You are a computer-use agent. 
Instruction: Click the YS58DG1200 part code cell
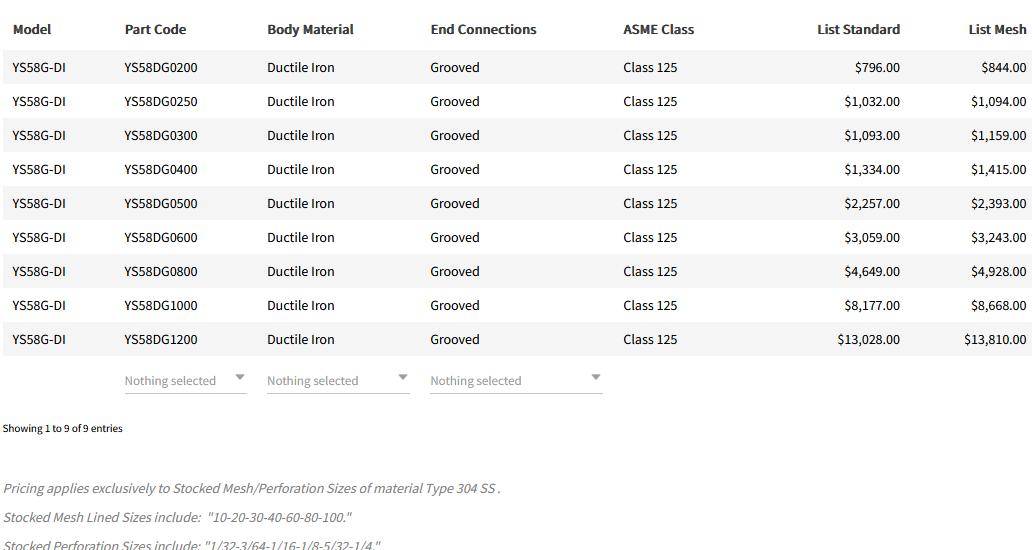pyautogui.click(x=161, y=340)
